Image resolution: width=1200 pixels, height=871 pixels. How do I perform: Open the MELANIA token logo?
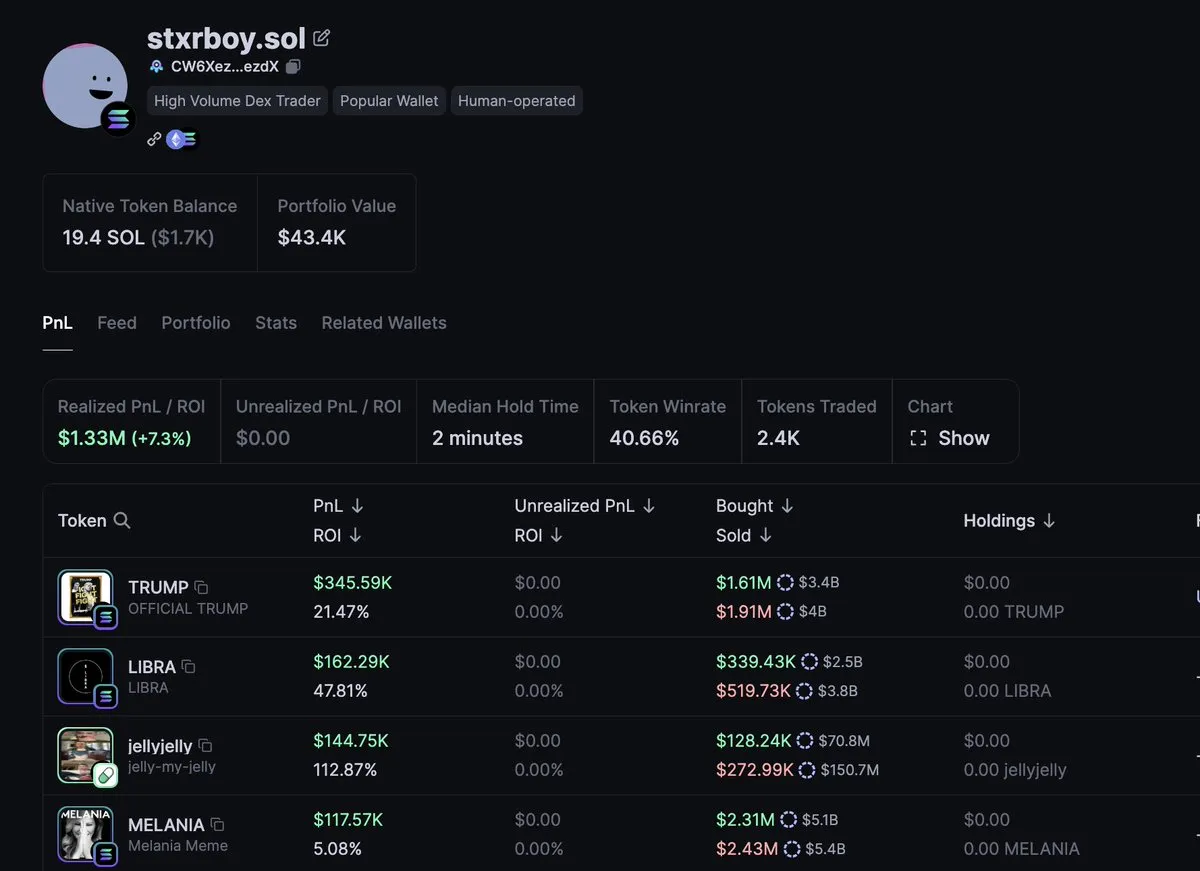click(x=86, y=835)
